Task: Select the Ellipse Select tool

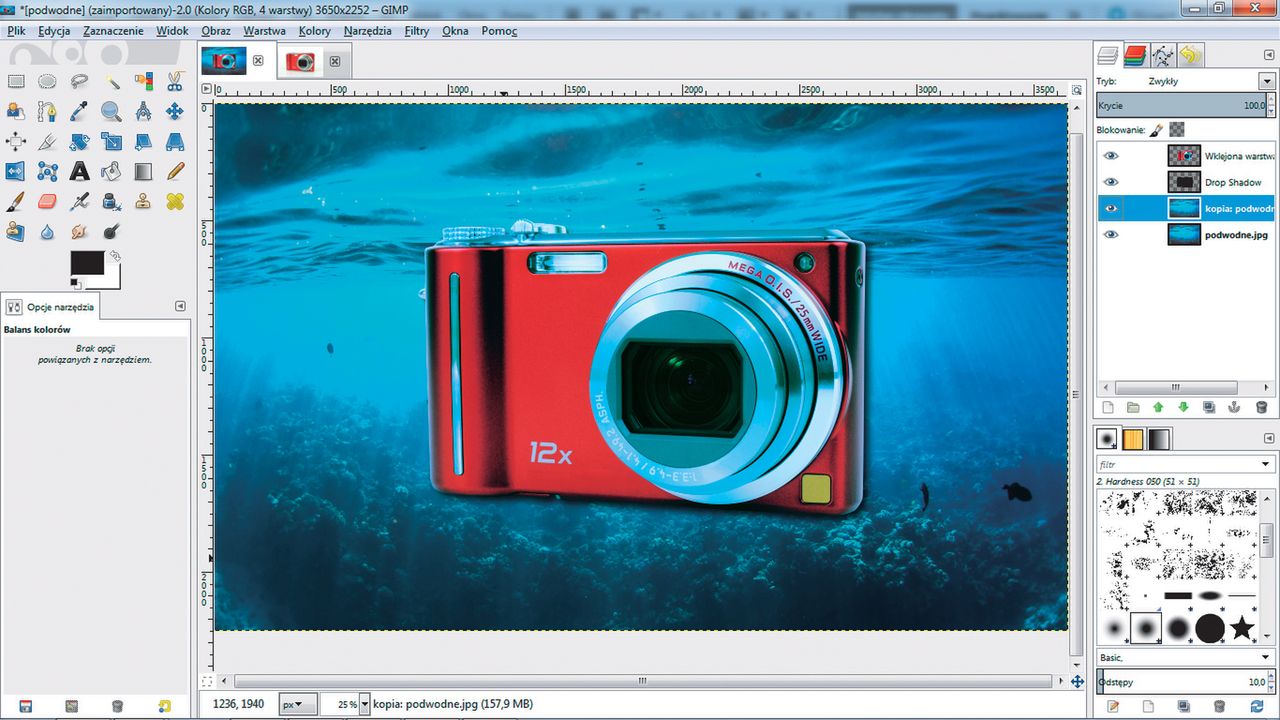Action: [x=47, y=81]
